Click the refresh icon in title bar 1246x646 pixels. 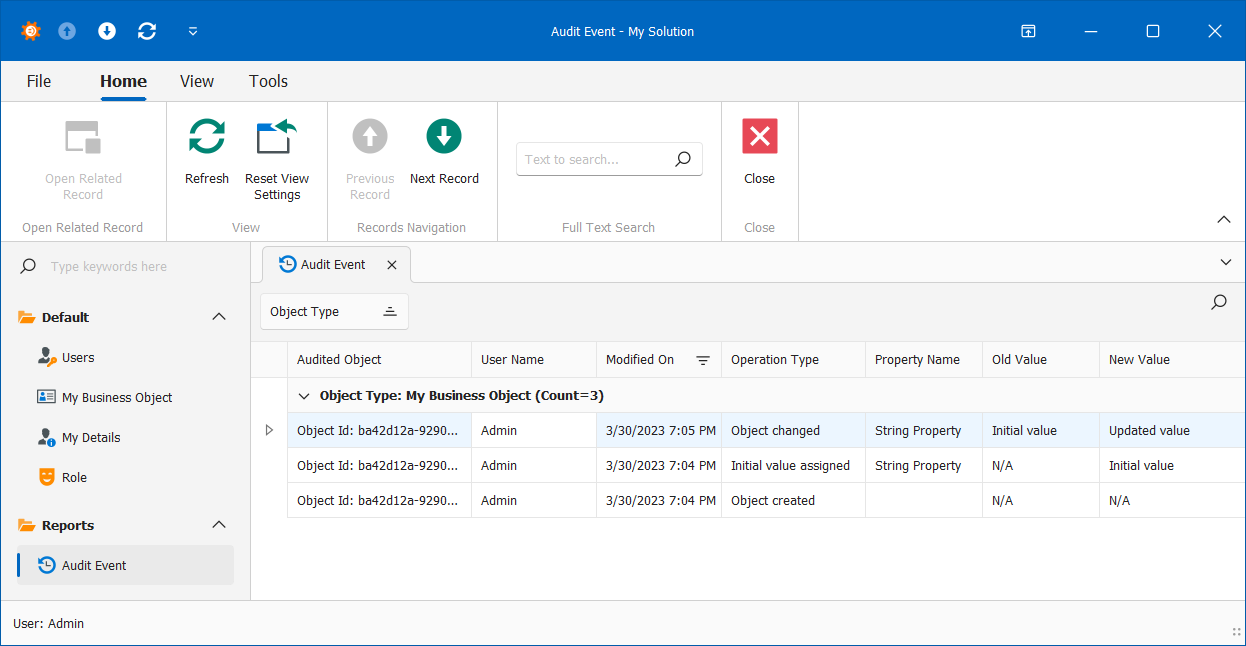[147, 31]
